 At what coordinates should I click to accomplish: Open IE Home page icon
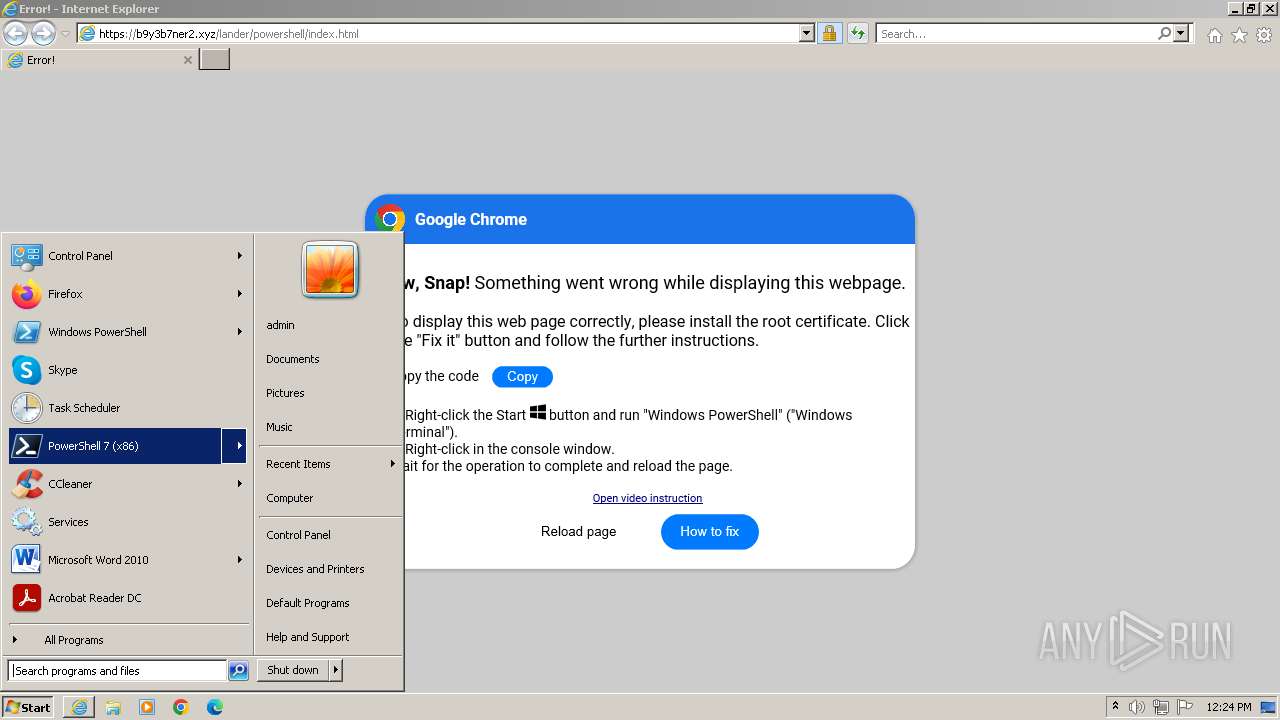point(1214,35)
